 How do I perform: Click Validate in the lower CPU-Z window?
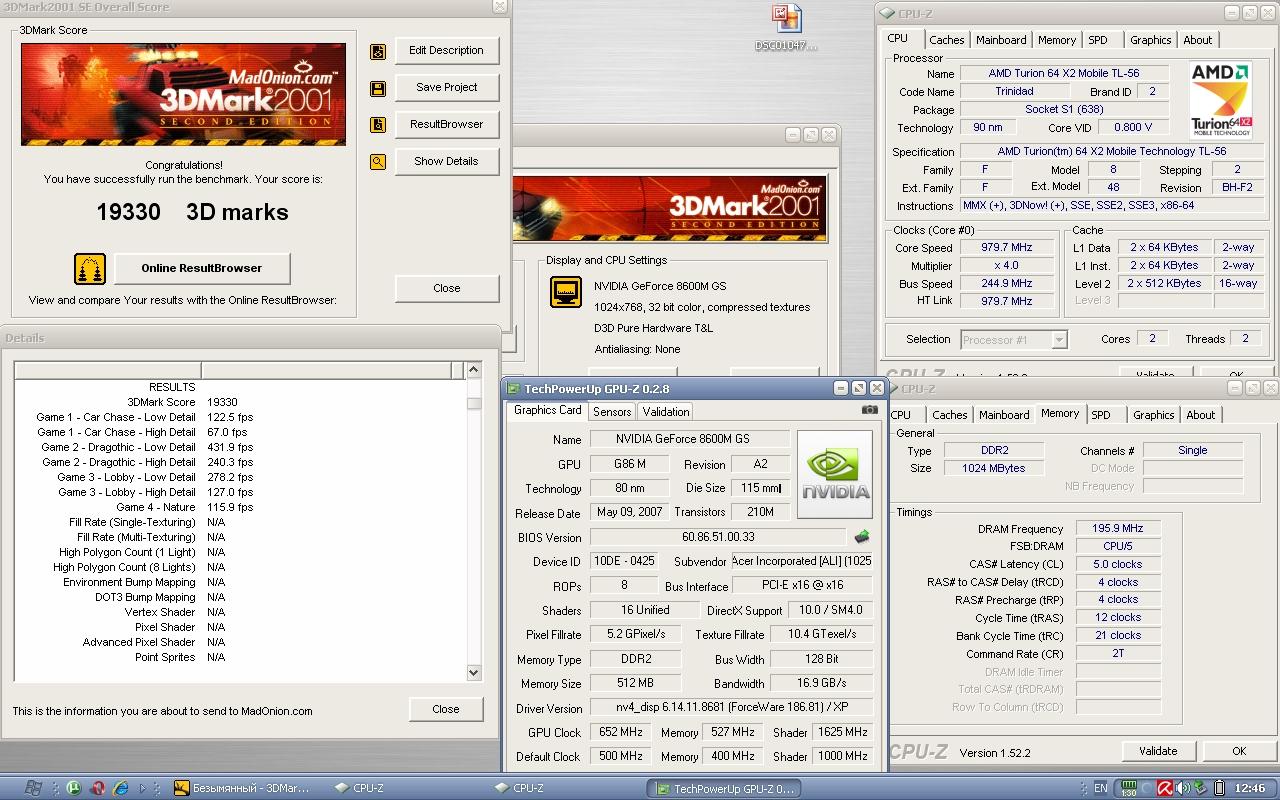(1158, 751)
